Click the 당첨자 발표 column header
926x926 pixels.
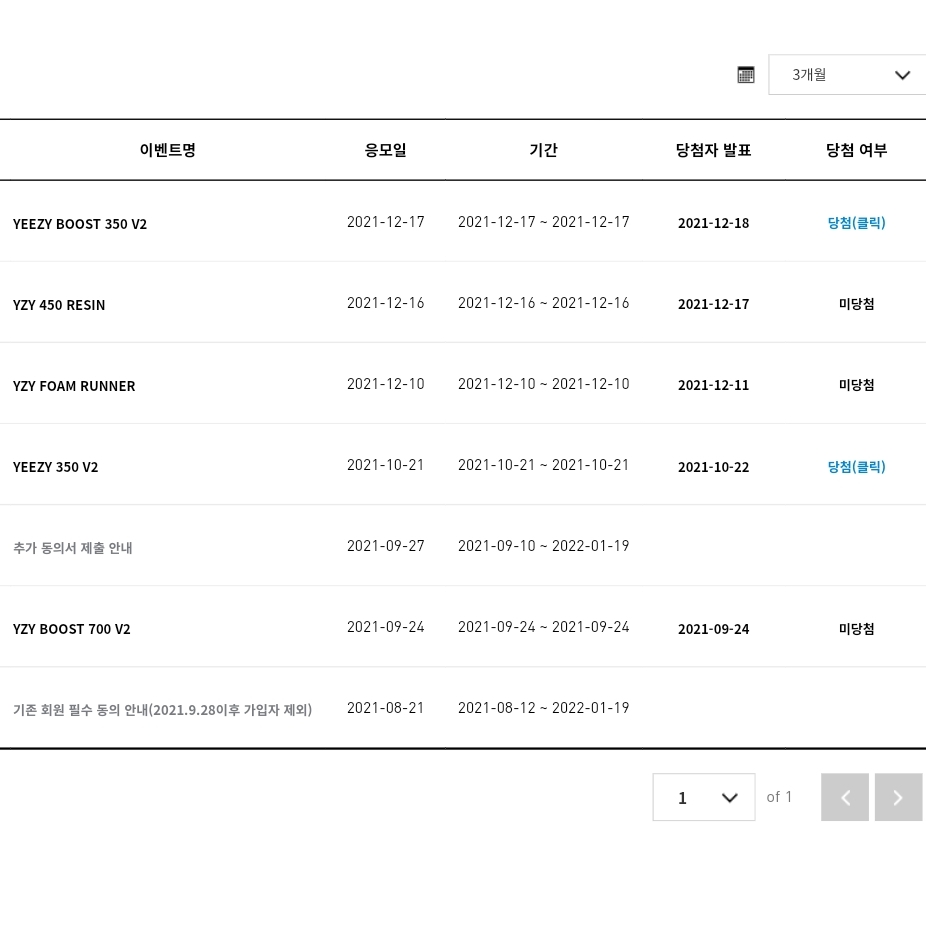713,149
